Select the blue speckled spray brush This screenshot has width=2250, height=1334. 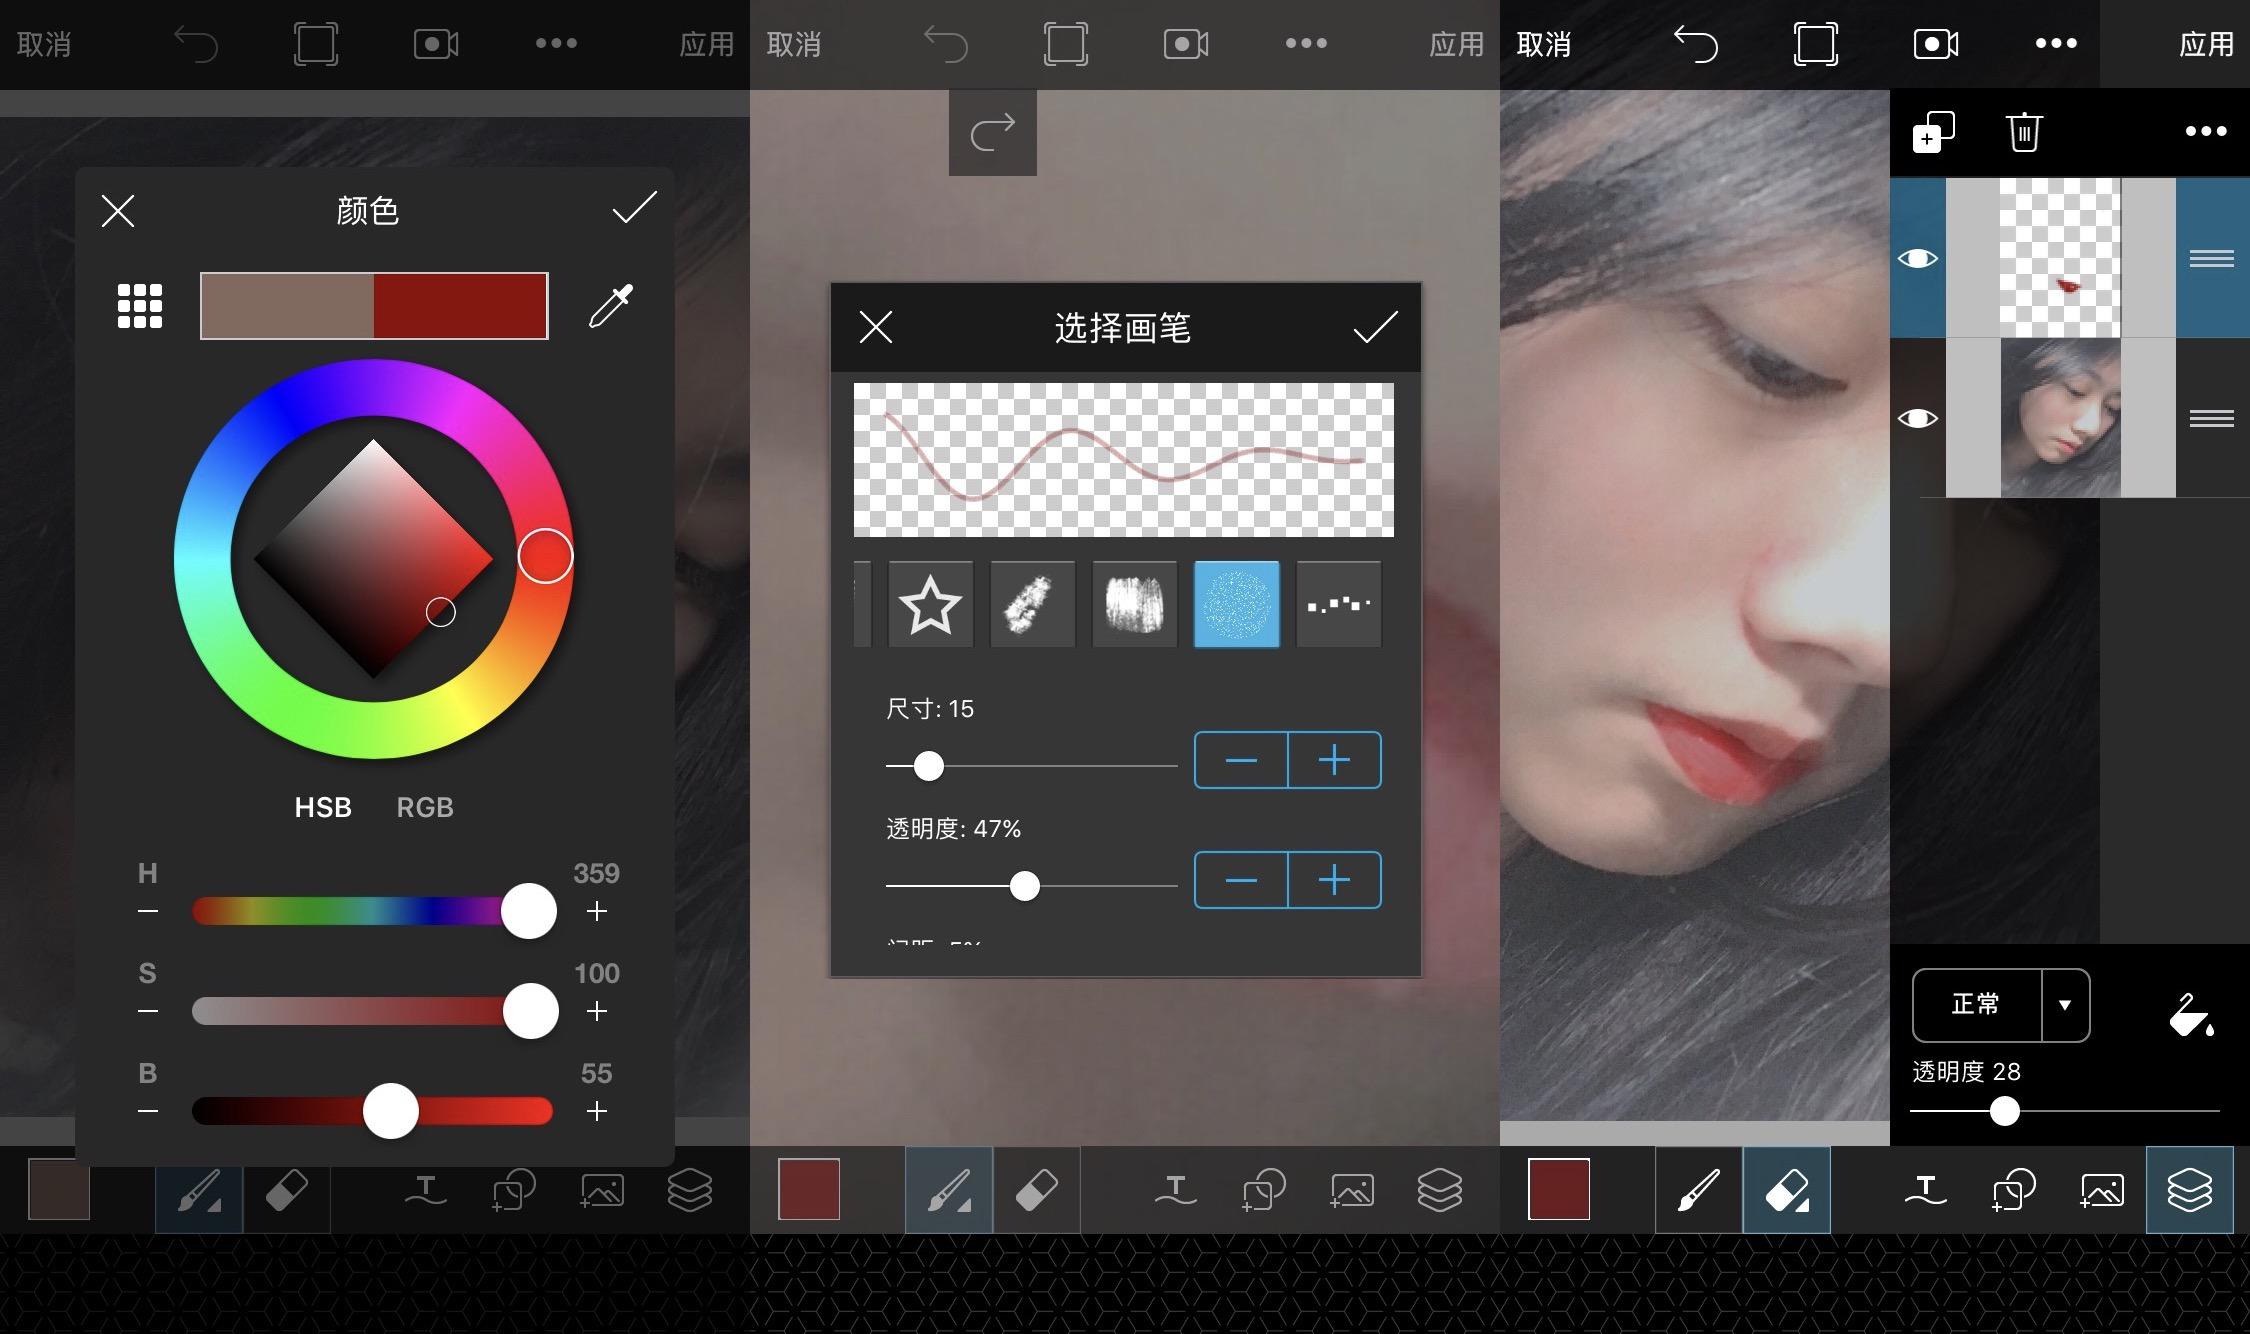(x=1236, y=604)
